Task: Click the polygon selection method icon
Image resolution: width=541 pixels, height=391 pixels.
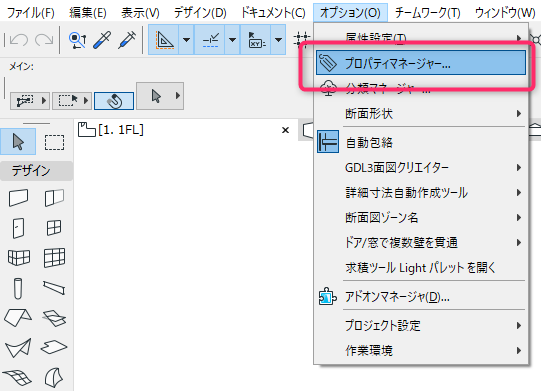Action: point(26,101)
